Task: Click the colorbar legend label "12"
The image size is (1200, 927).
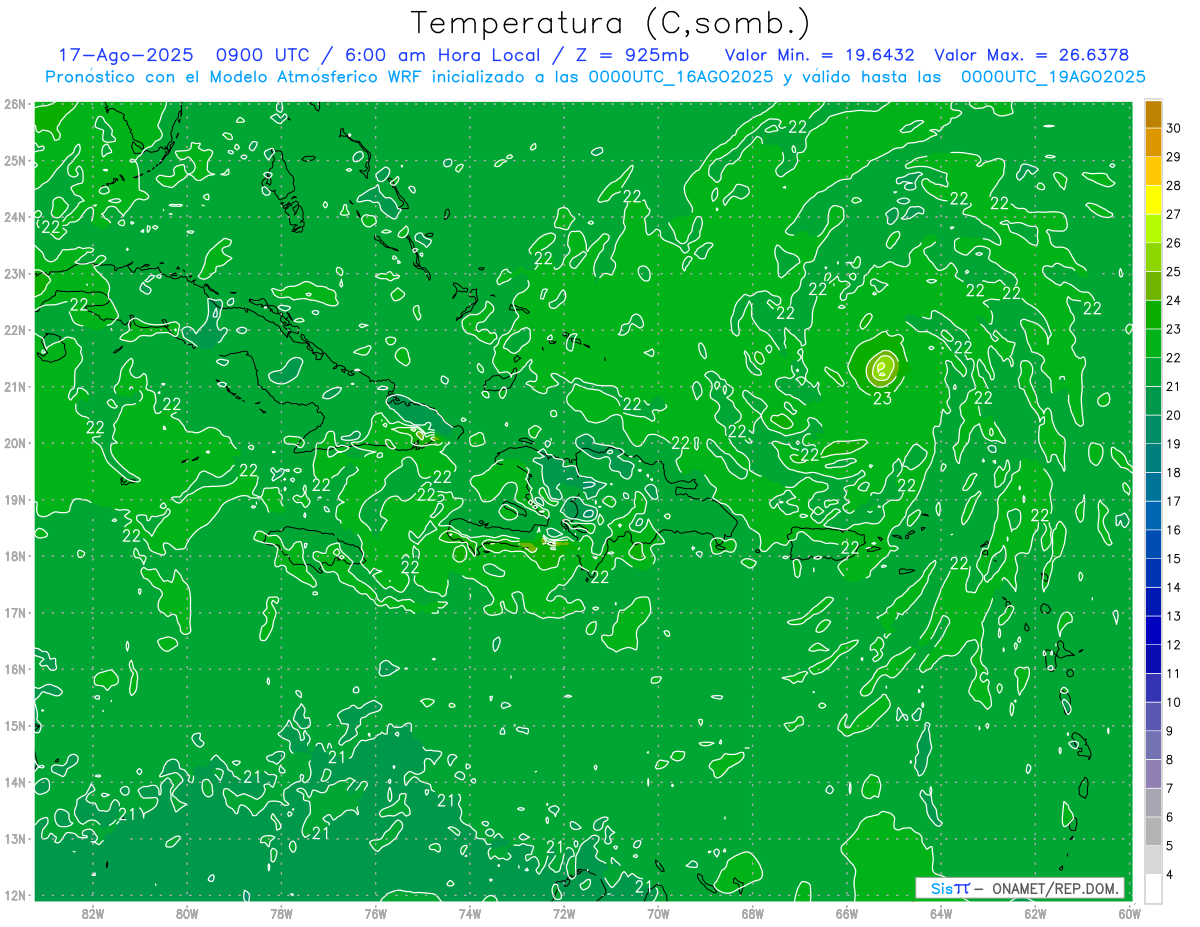Action: (1174, 645)
